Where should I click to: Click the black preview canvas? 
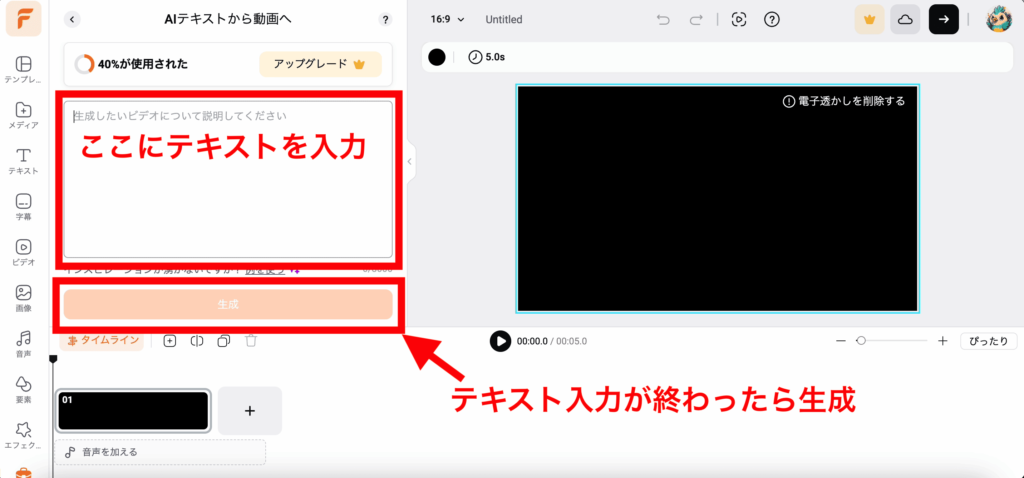point(717,199)
